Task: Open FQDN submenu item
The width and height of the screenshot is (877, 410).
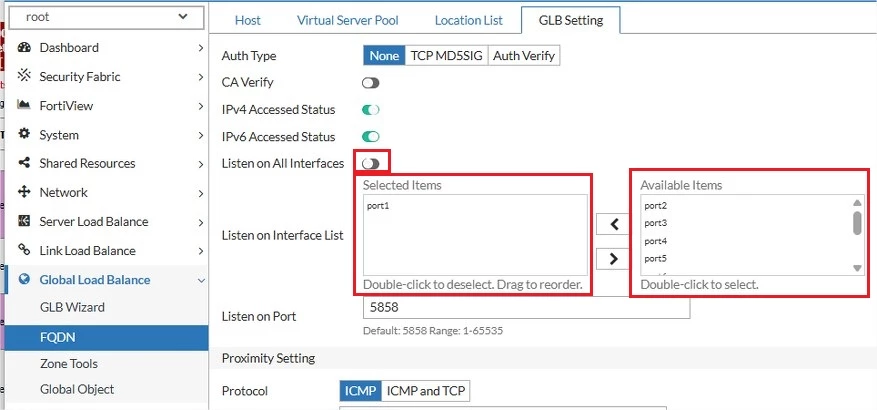Action: pos(106,337)
